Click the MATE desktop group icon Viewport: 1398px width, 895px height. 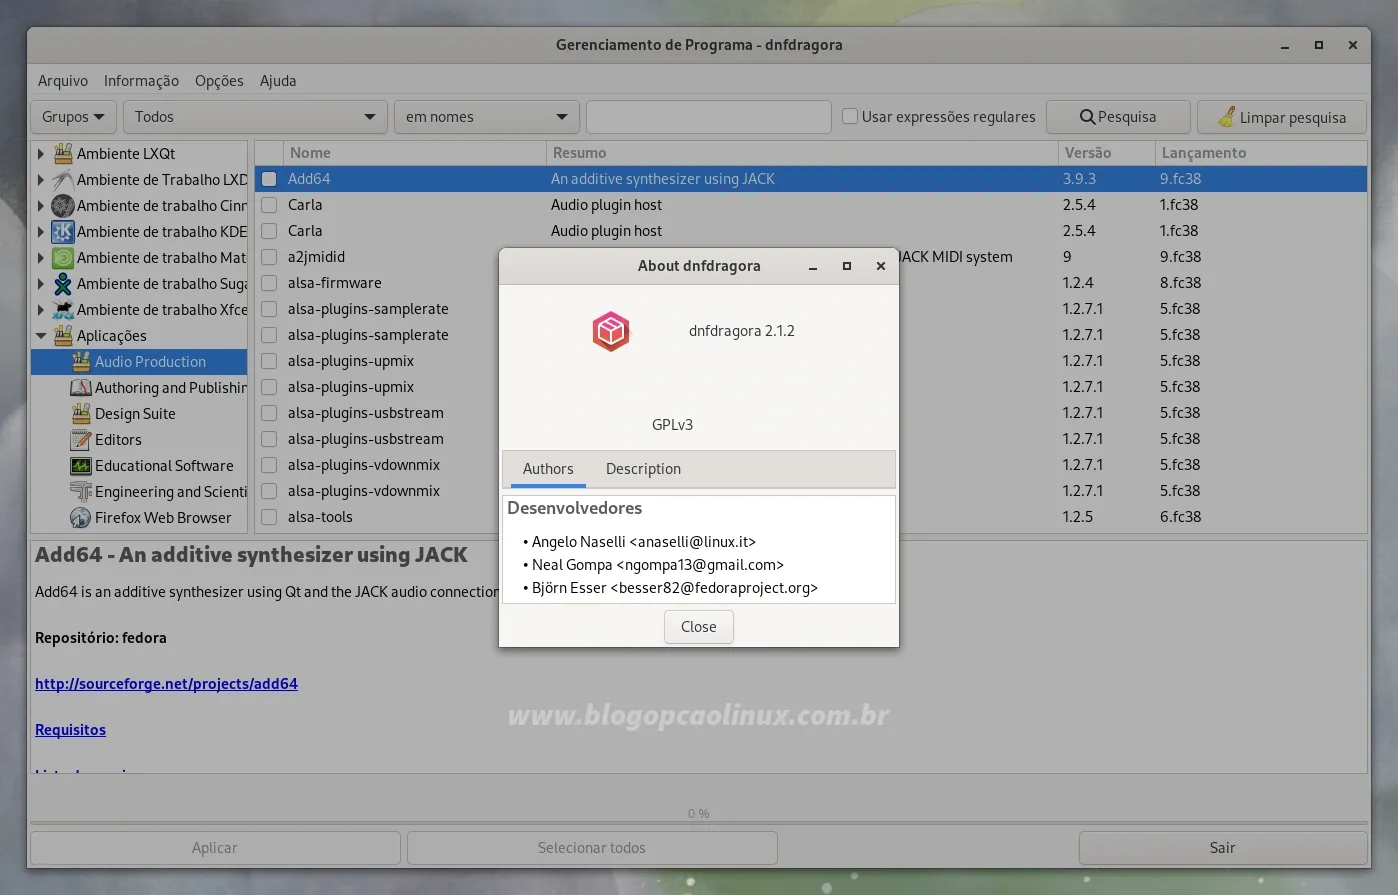pyautogui.click(x=63, y=257)
